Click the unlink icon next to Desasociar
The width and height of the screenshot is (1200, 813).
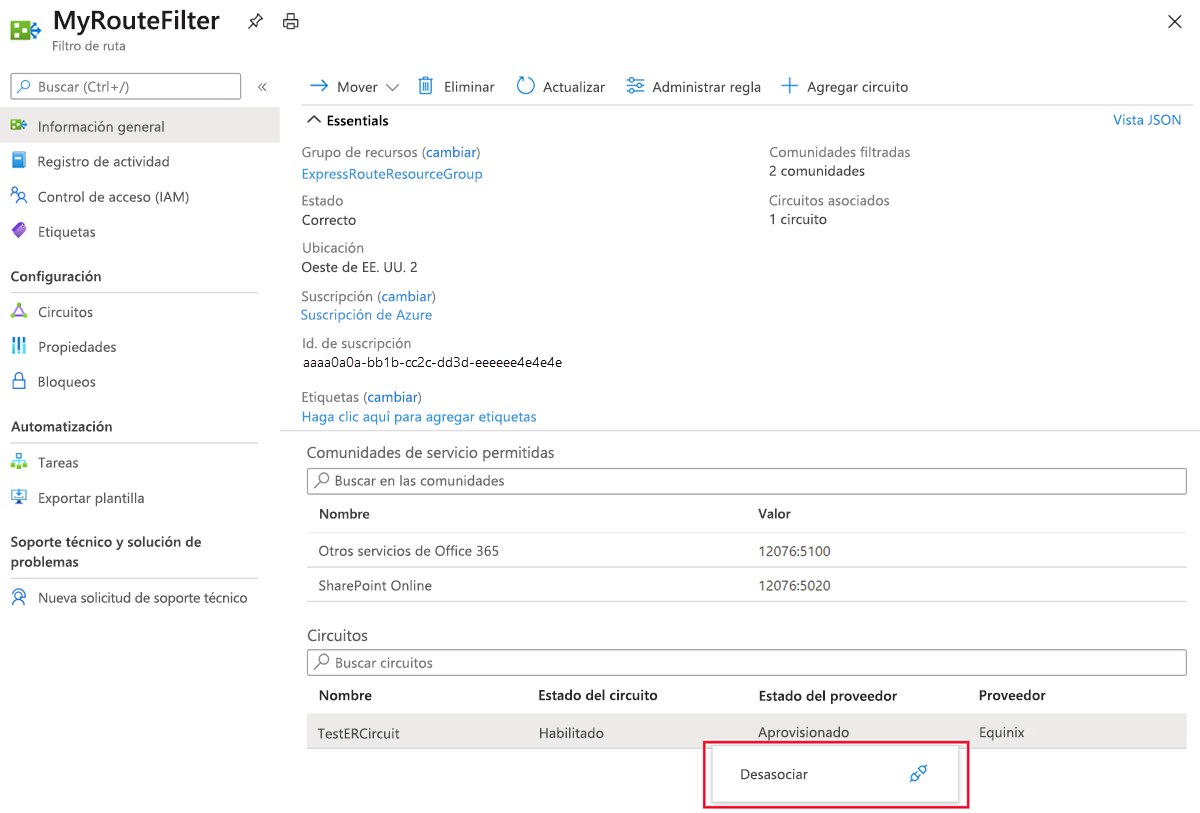[x=918, y=774]
